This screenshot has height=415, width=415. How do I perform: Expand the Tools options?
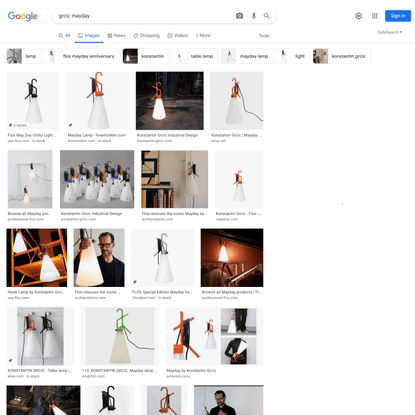[x=264, y=36]
